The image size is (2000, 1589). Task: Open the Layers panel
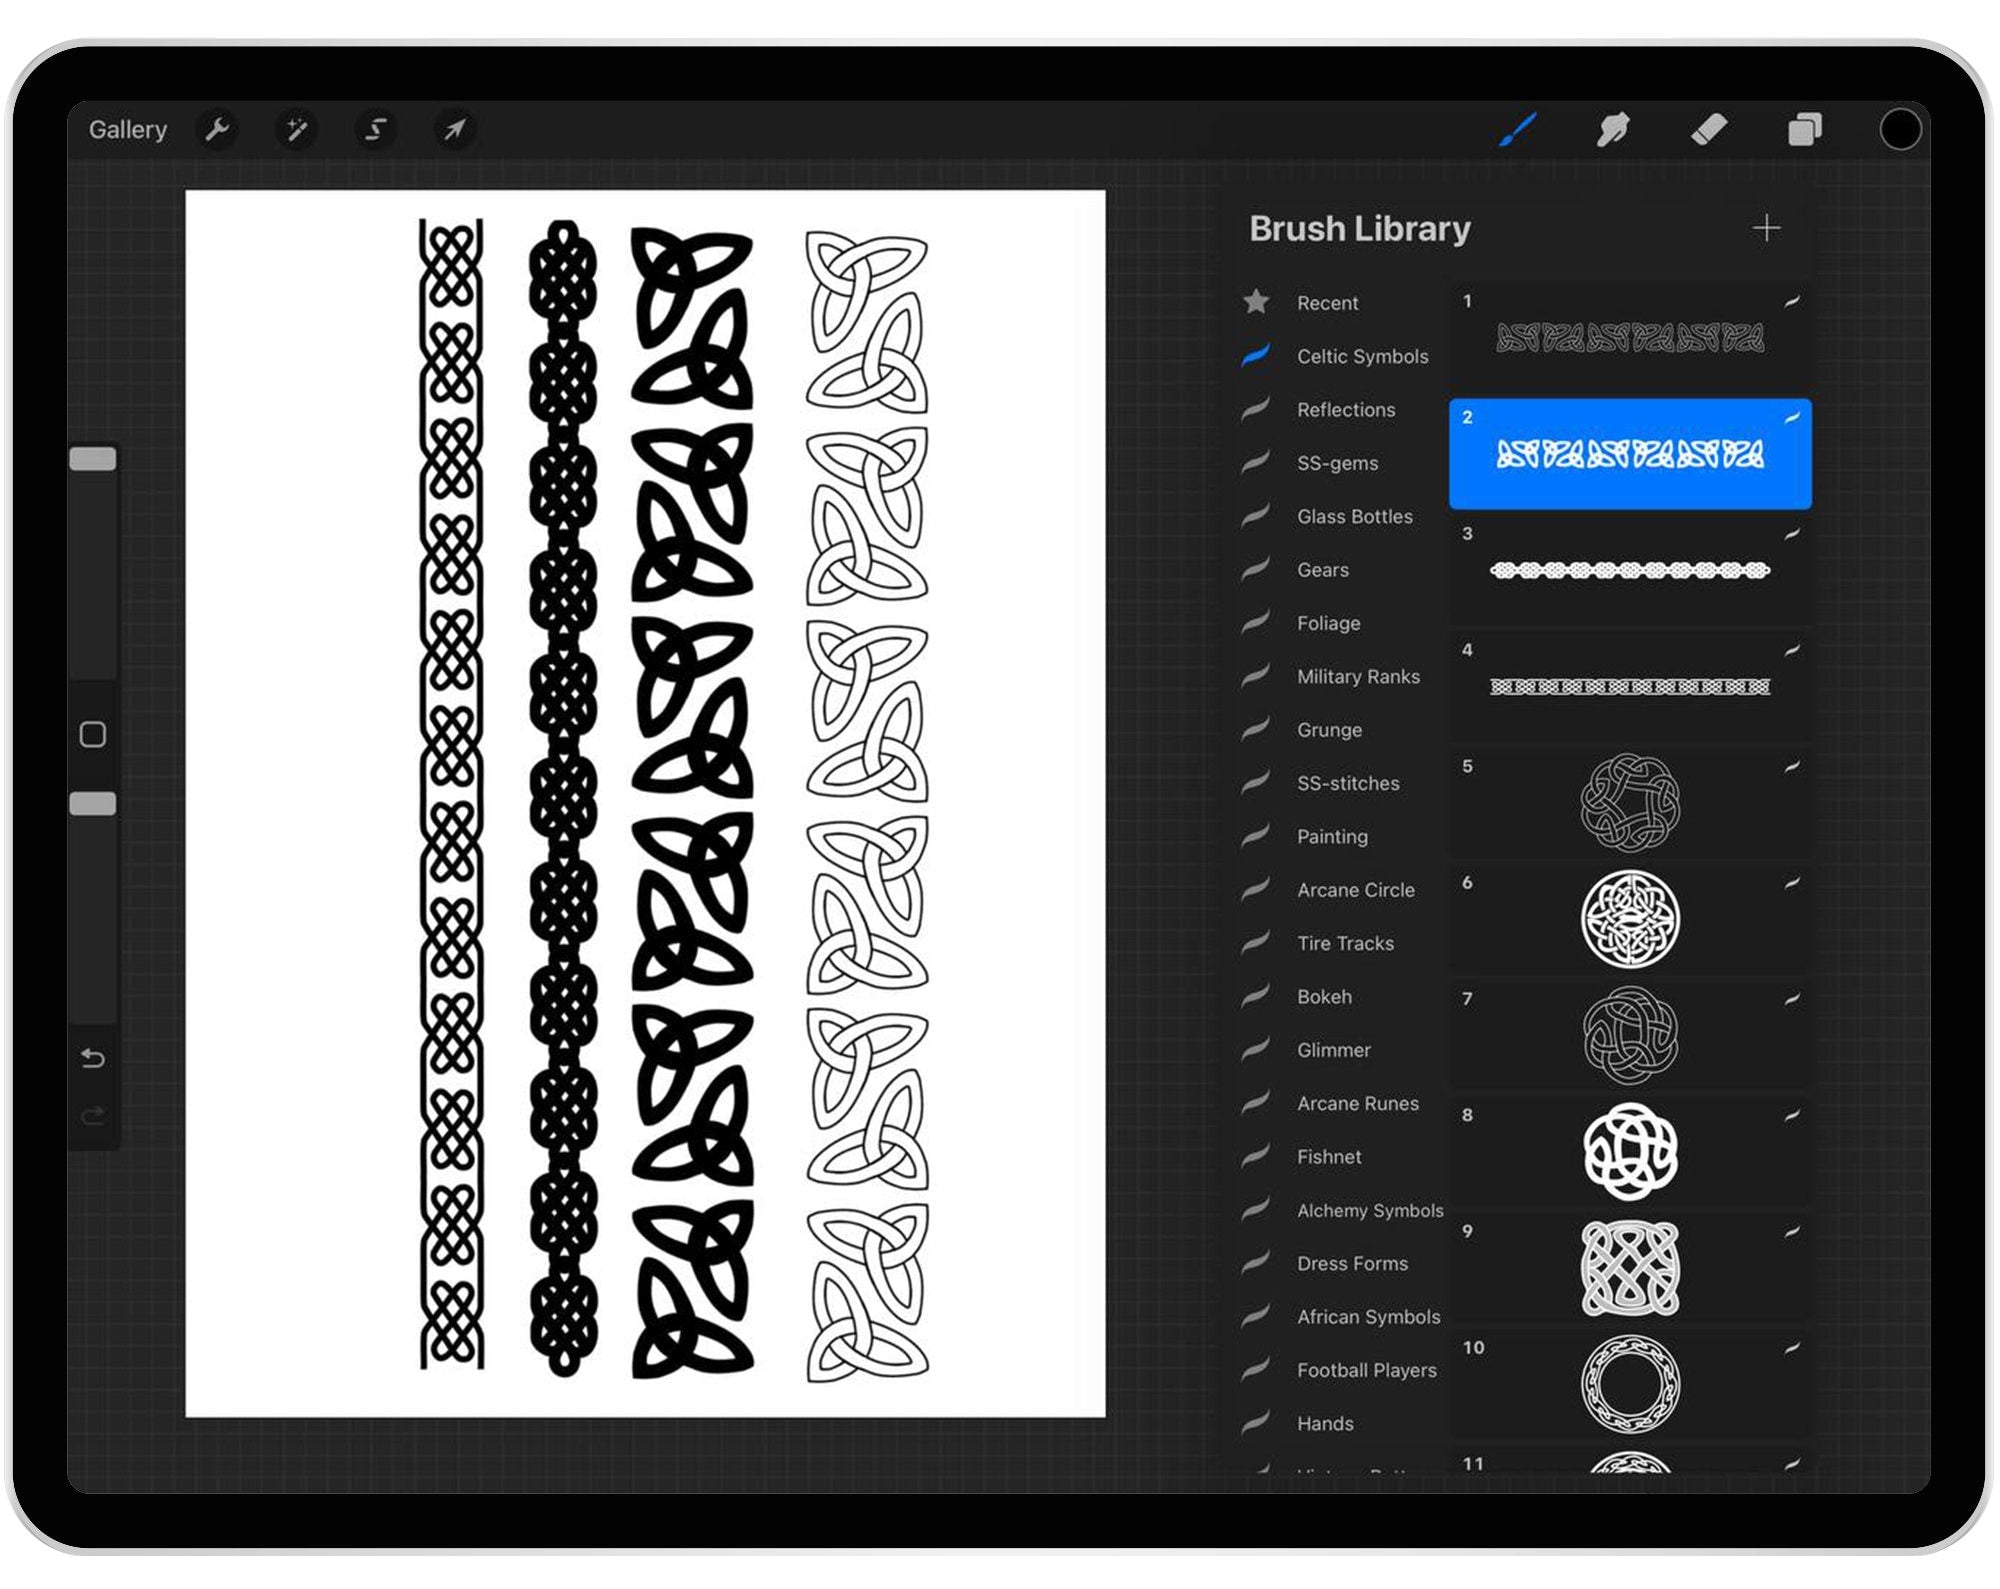click(1806, 128)
